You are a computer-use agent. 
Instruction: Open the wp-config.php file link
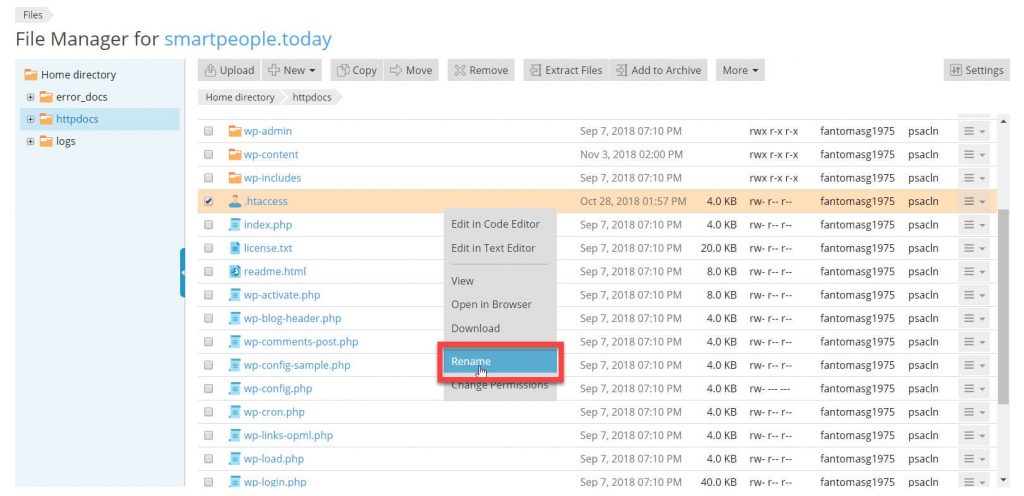(x=277, y=388)
